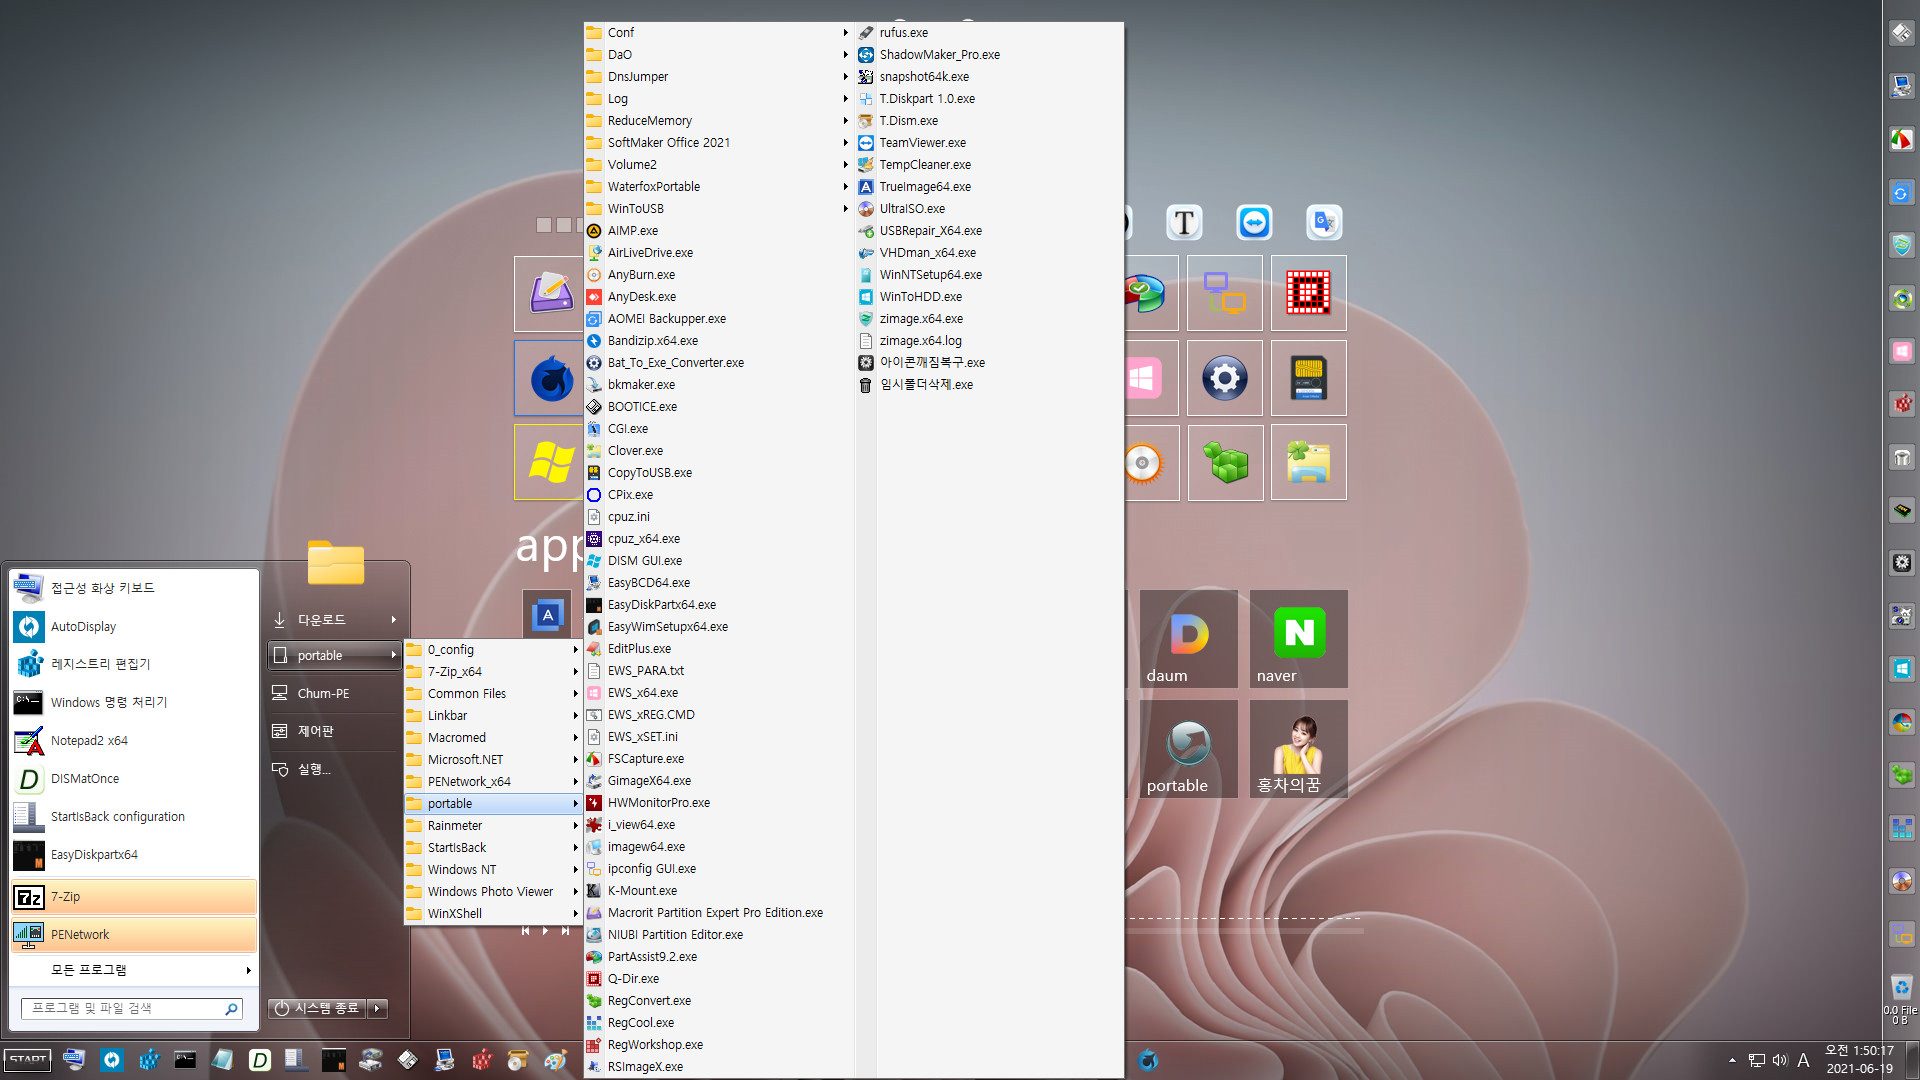Screen dimensions: 1920x1080
Task: Click the ShadowMaker_Pro.exe icon
Action: point(866,55)
